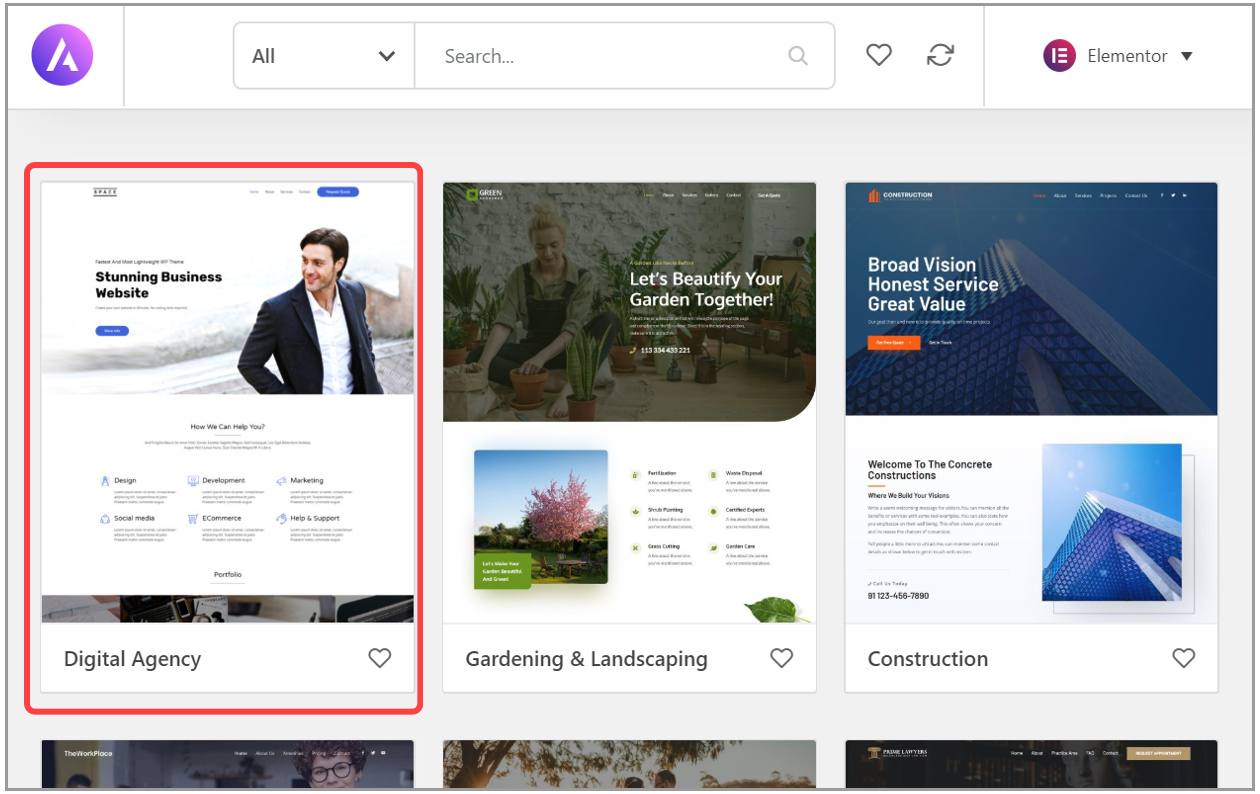Expand the Elementor page builder dropdown arrow

(x=1187, y=56)
